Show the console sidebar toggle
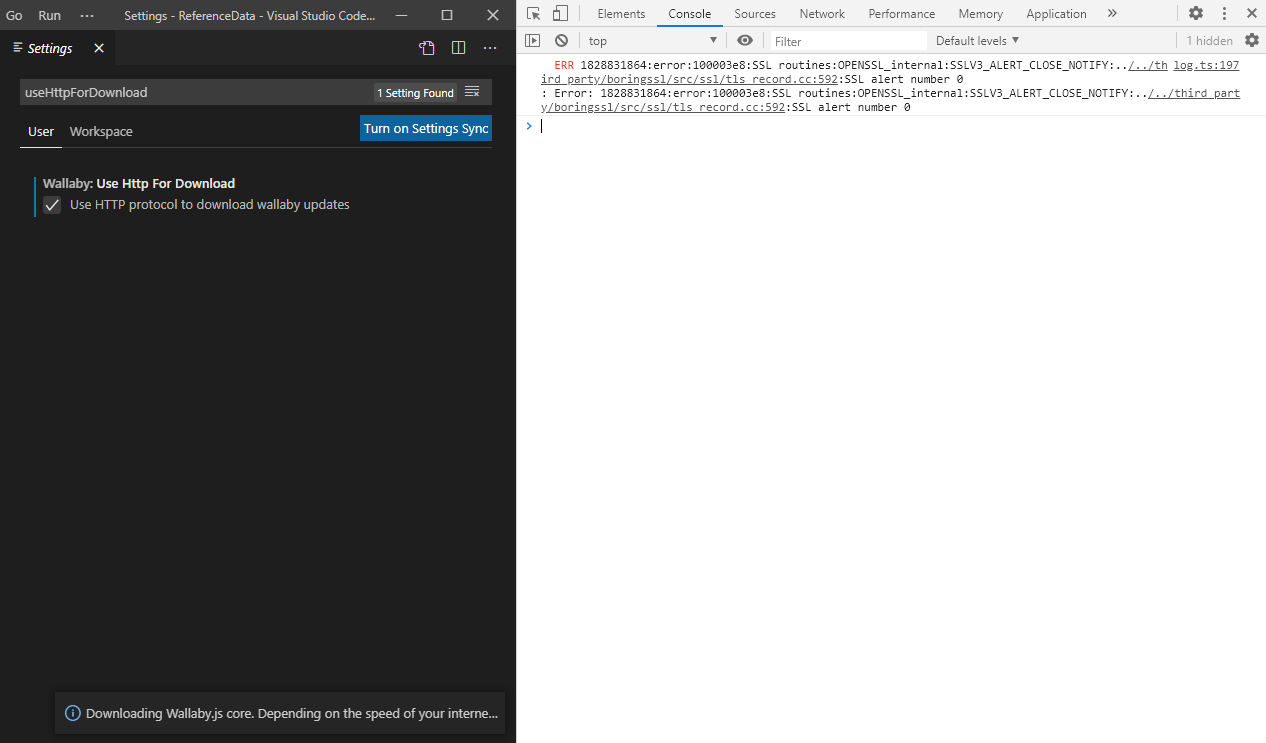The height and width of the screenshot is (743, 1266). tap(533, 40)
